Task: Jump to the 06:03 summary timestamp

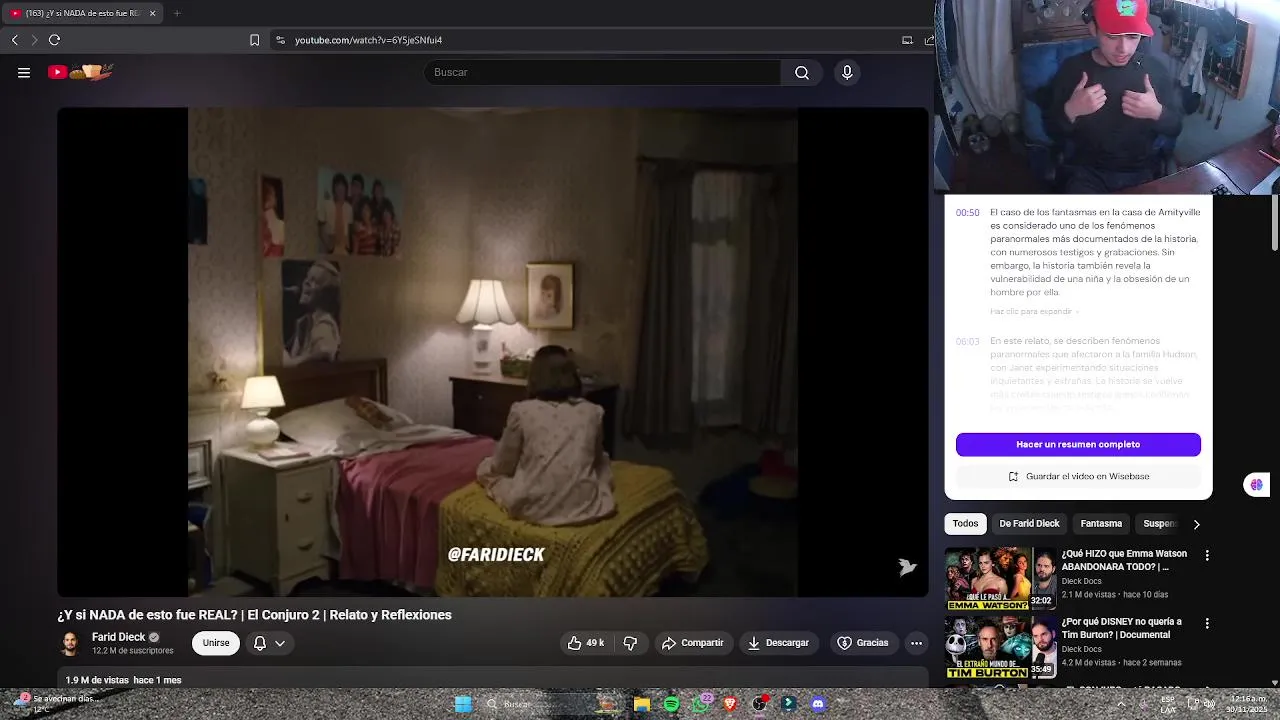Action: pos(967,342)
